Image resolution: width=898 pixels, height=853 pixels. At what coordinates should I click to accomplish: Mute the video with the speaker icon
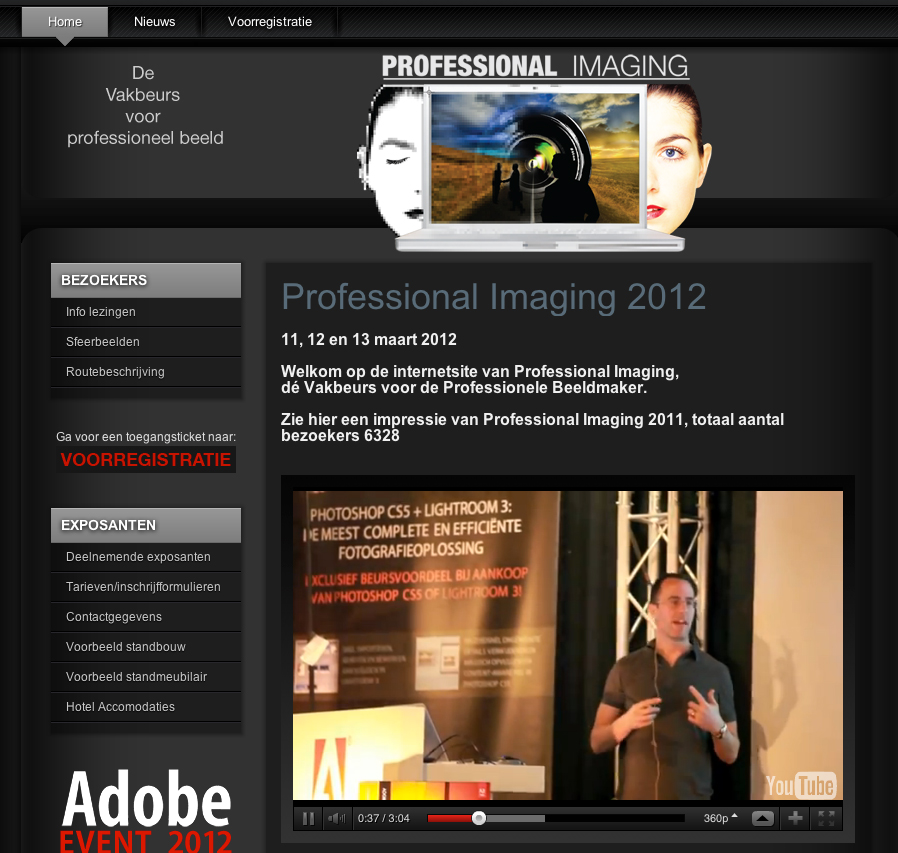(336, 818)
